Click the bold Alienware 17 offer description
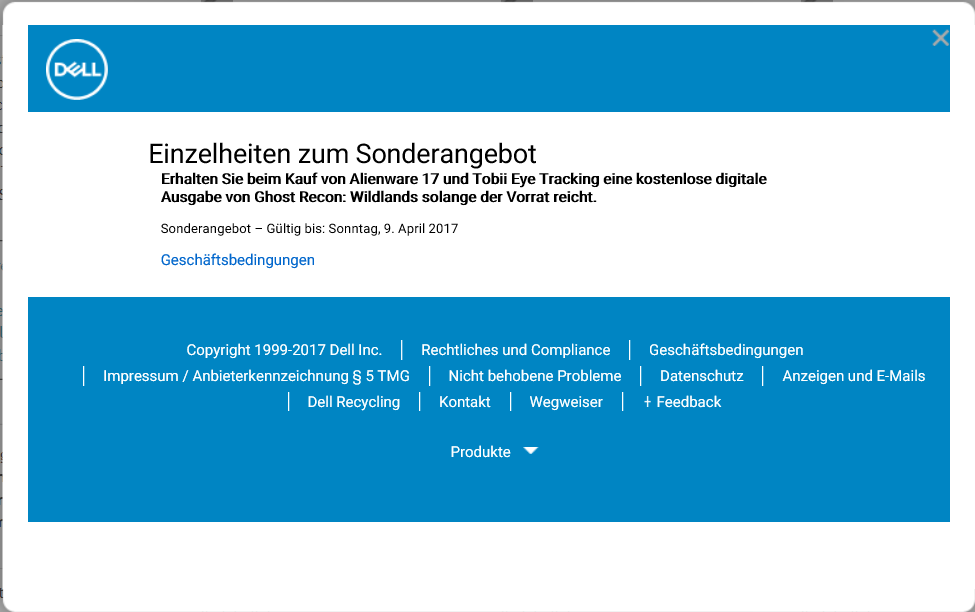 coord(463,188)
